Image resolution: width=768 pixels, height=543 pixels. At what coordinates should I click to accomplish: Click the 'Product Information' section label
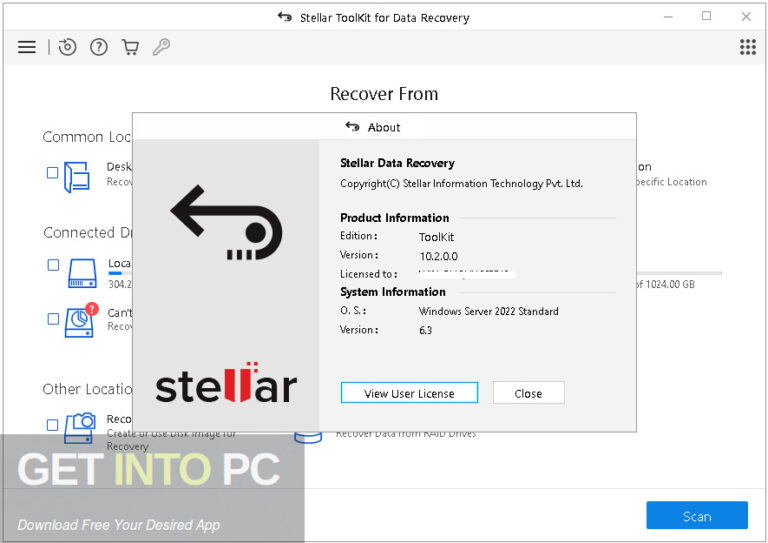pyautogui.click(x=394, y=218)
